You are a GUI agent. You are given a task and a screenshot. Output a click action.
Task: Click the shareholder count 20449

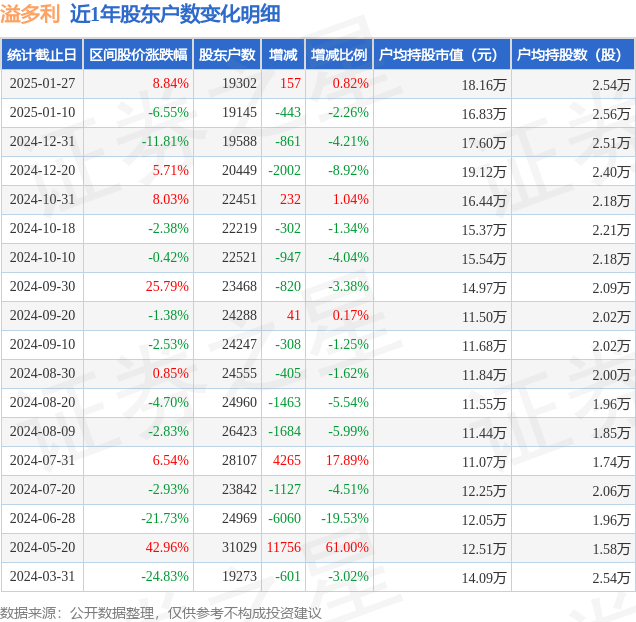239,170
